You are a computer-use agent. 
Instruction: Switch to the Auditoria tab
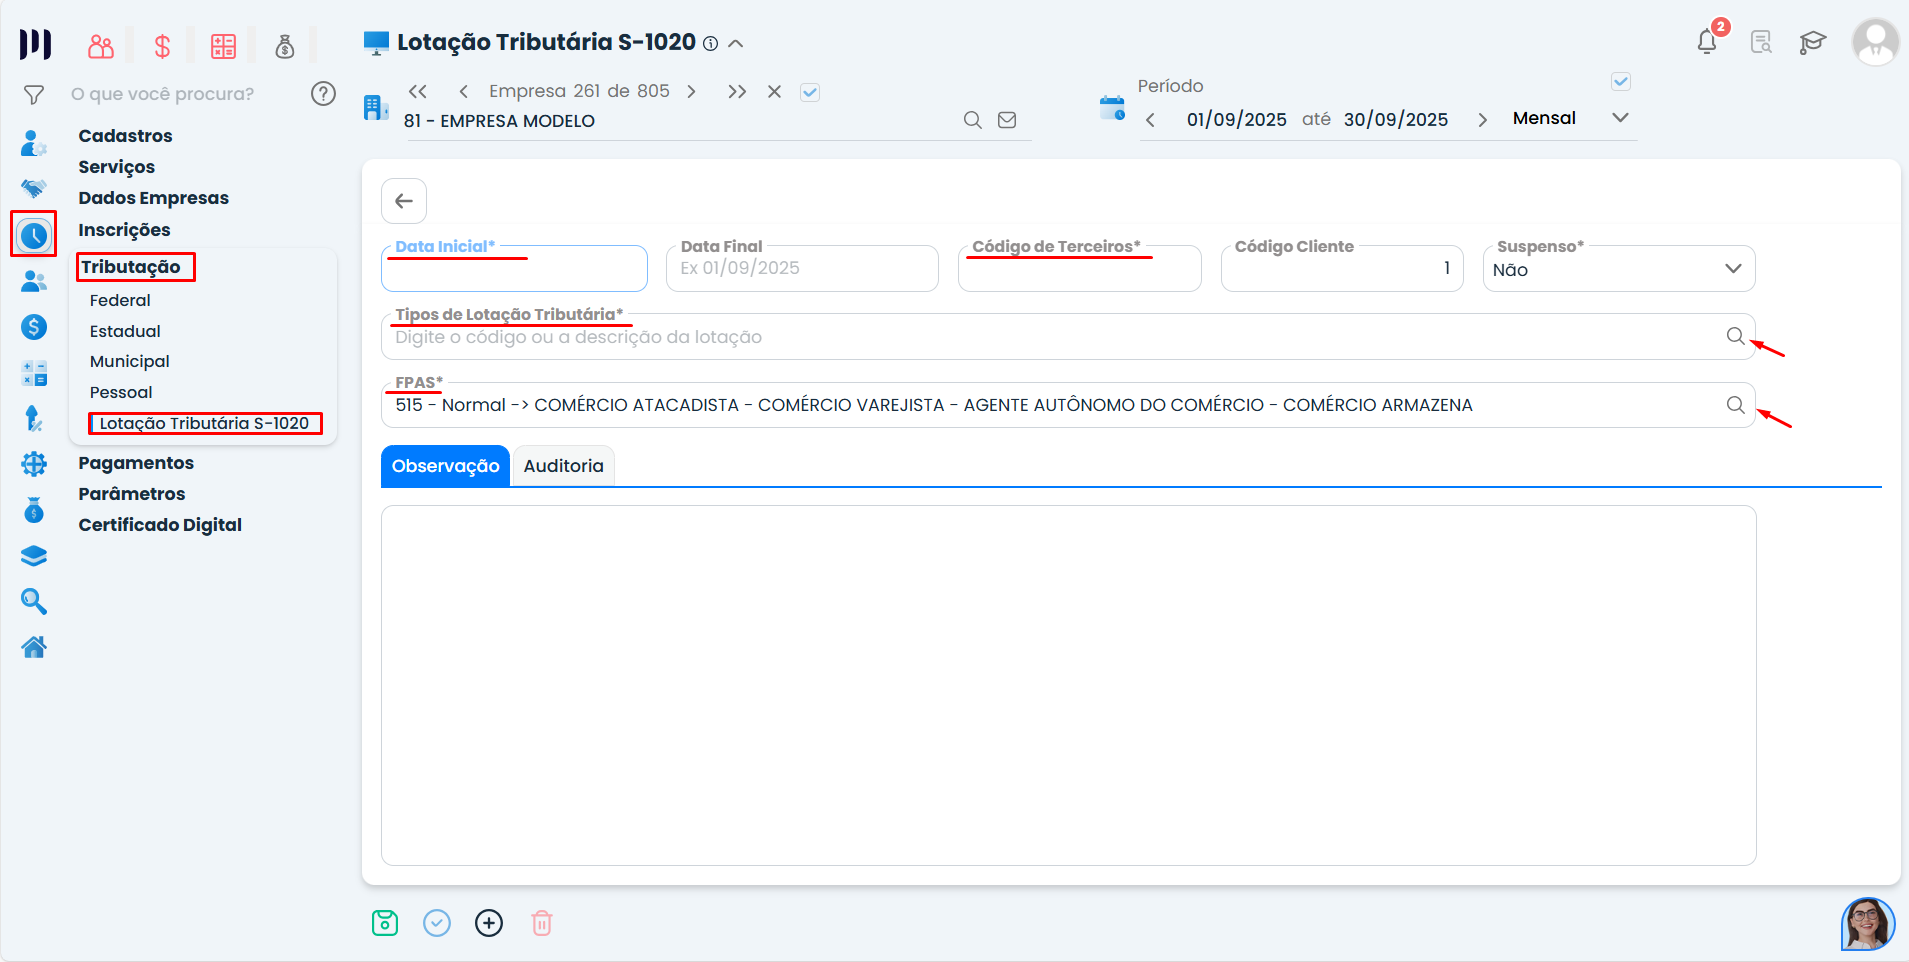(x=563, y=466)
